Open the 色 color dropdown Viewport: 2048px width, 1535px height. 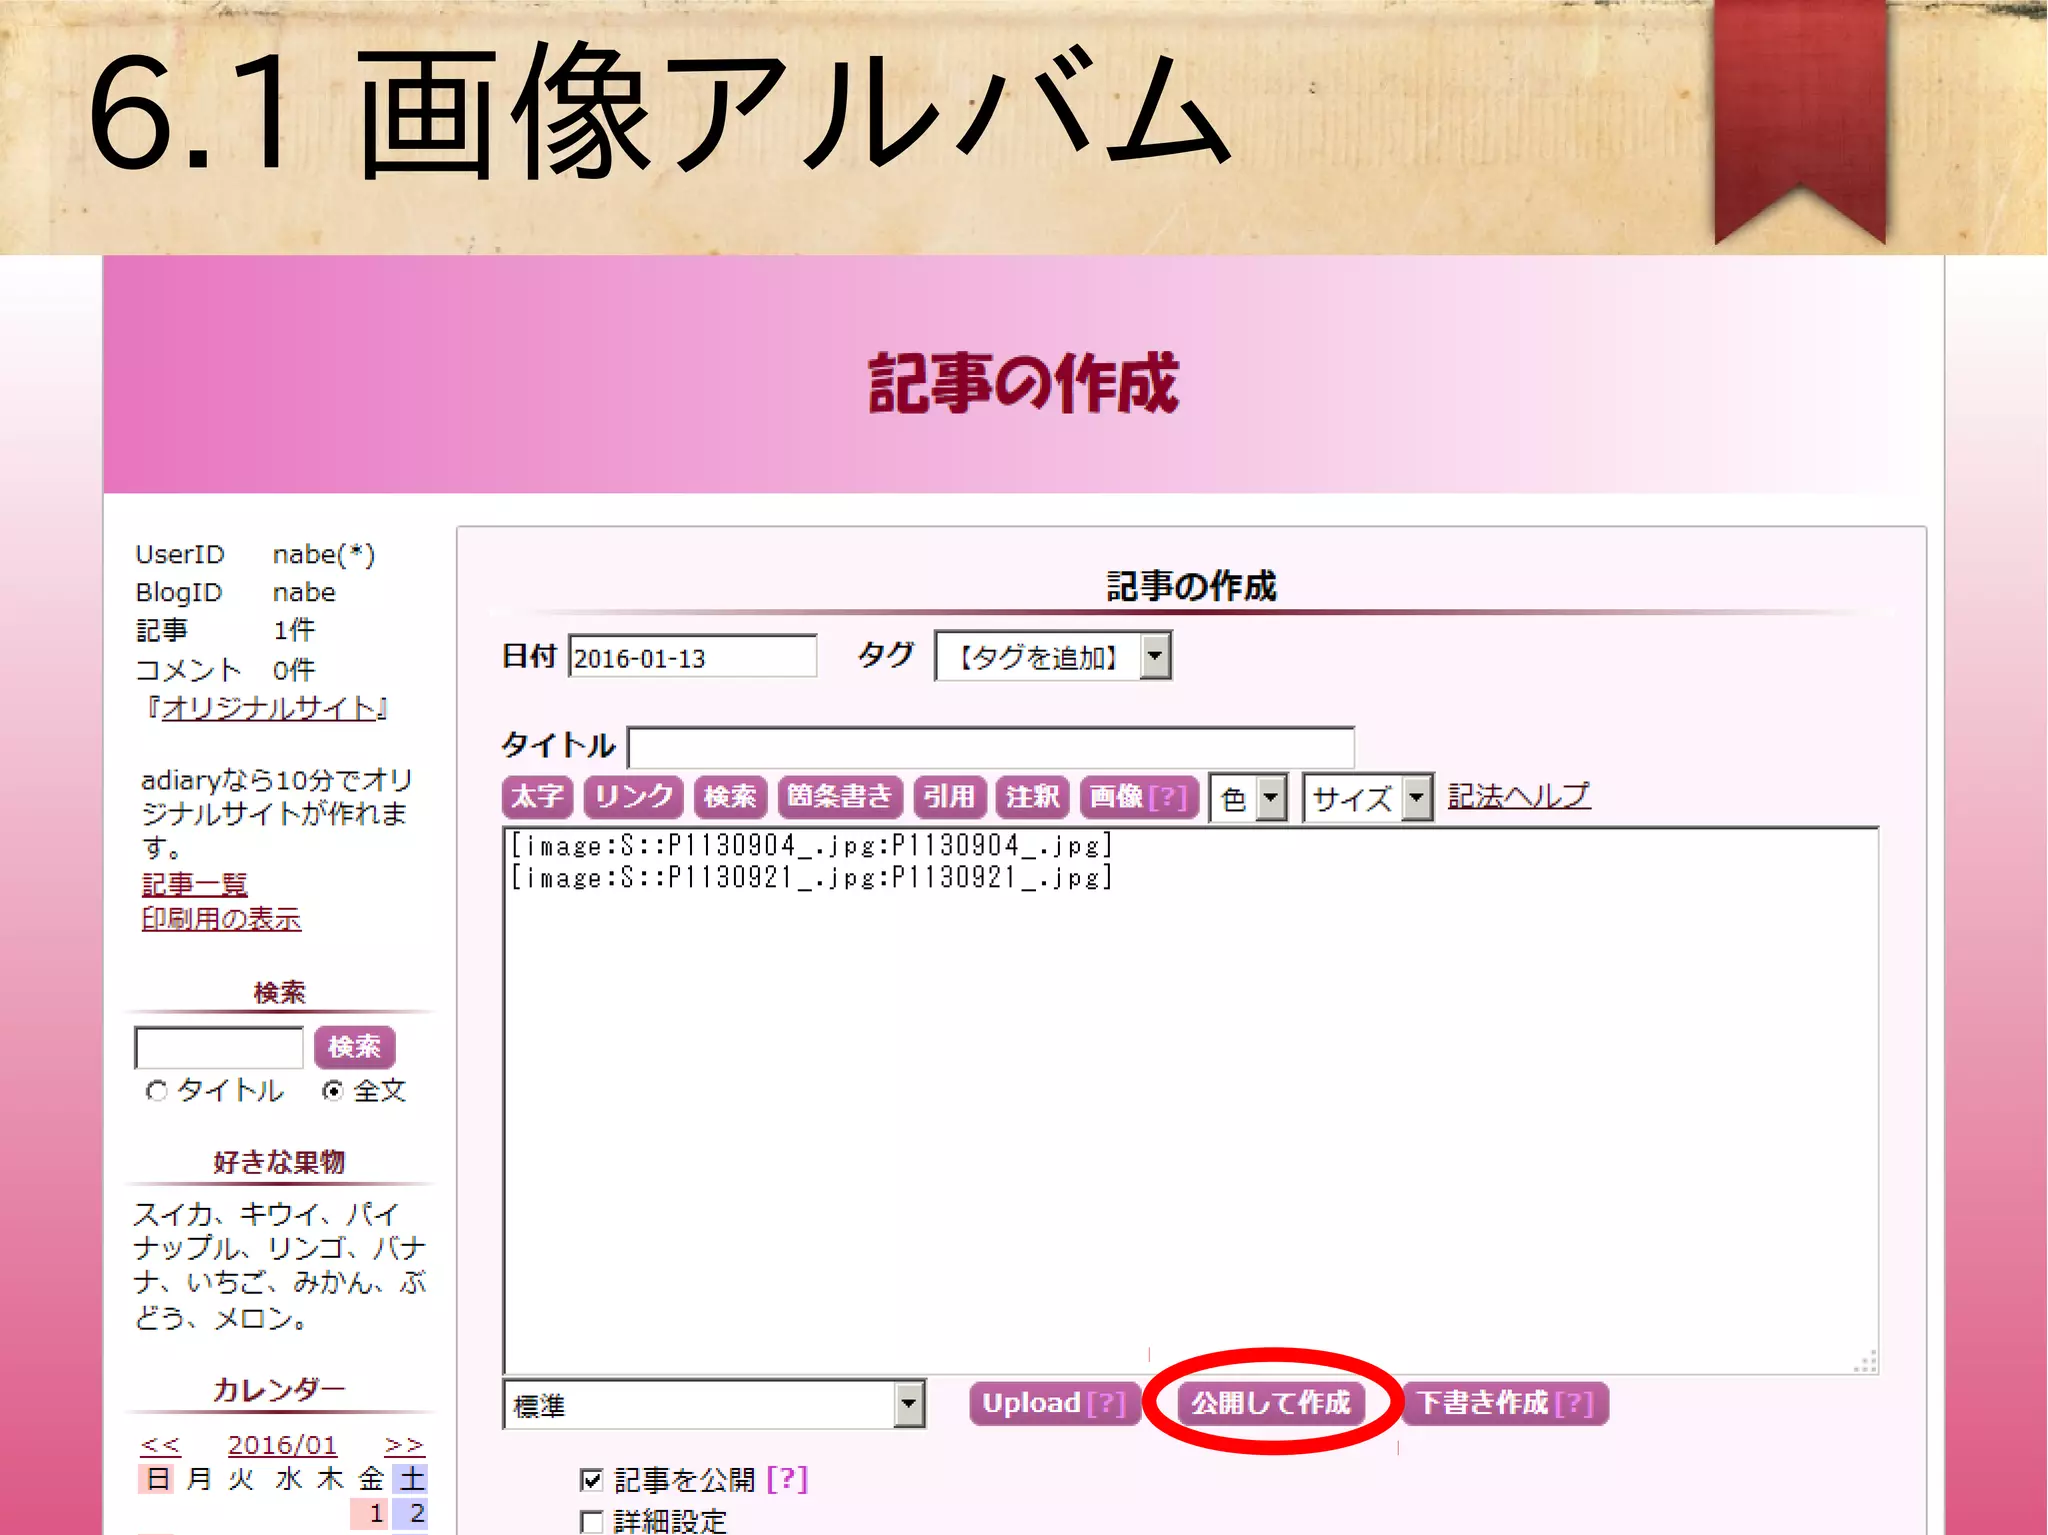point(1248,798)
